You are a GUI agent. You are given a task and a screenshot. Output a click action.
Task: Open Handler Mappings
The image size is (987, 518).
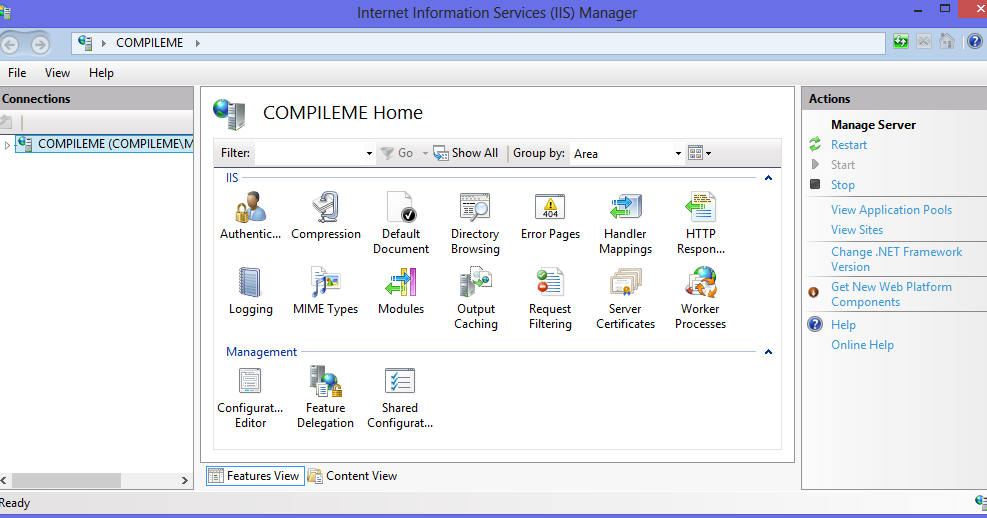coord(625,224)
